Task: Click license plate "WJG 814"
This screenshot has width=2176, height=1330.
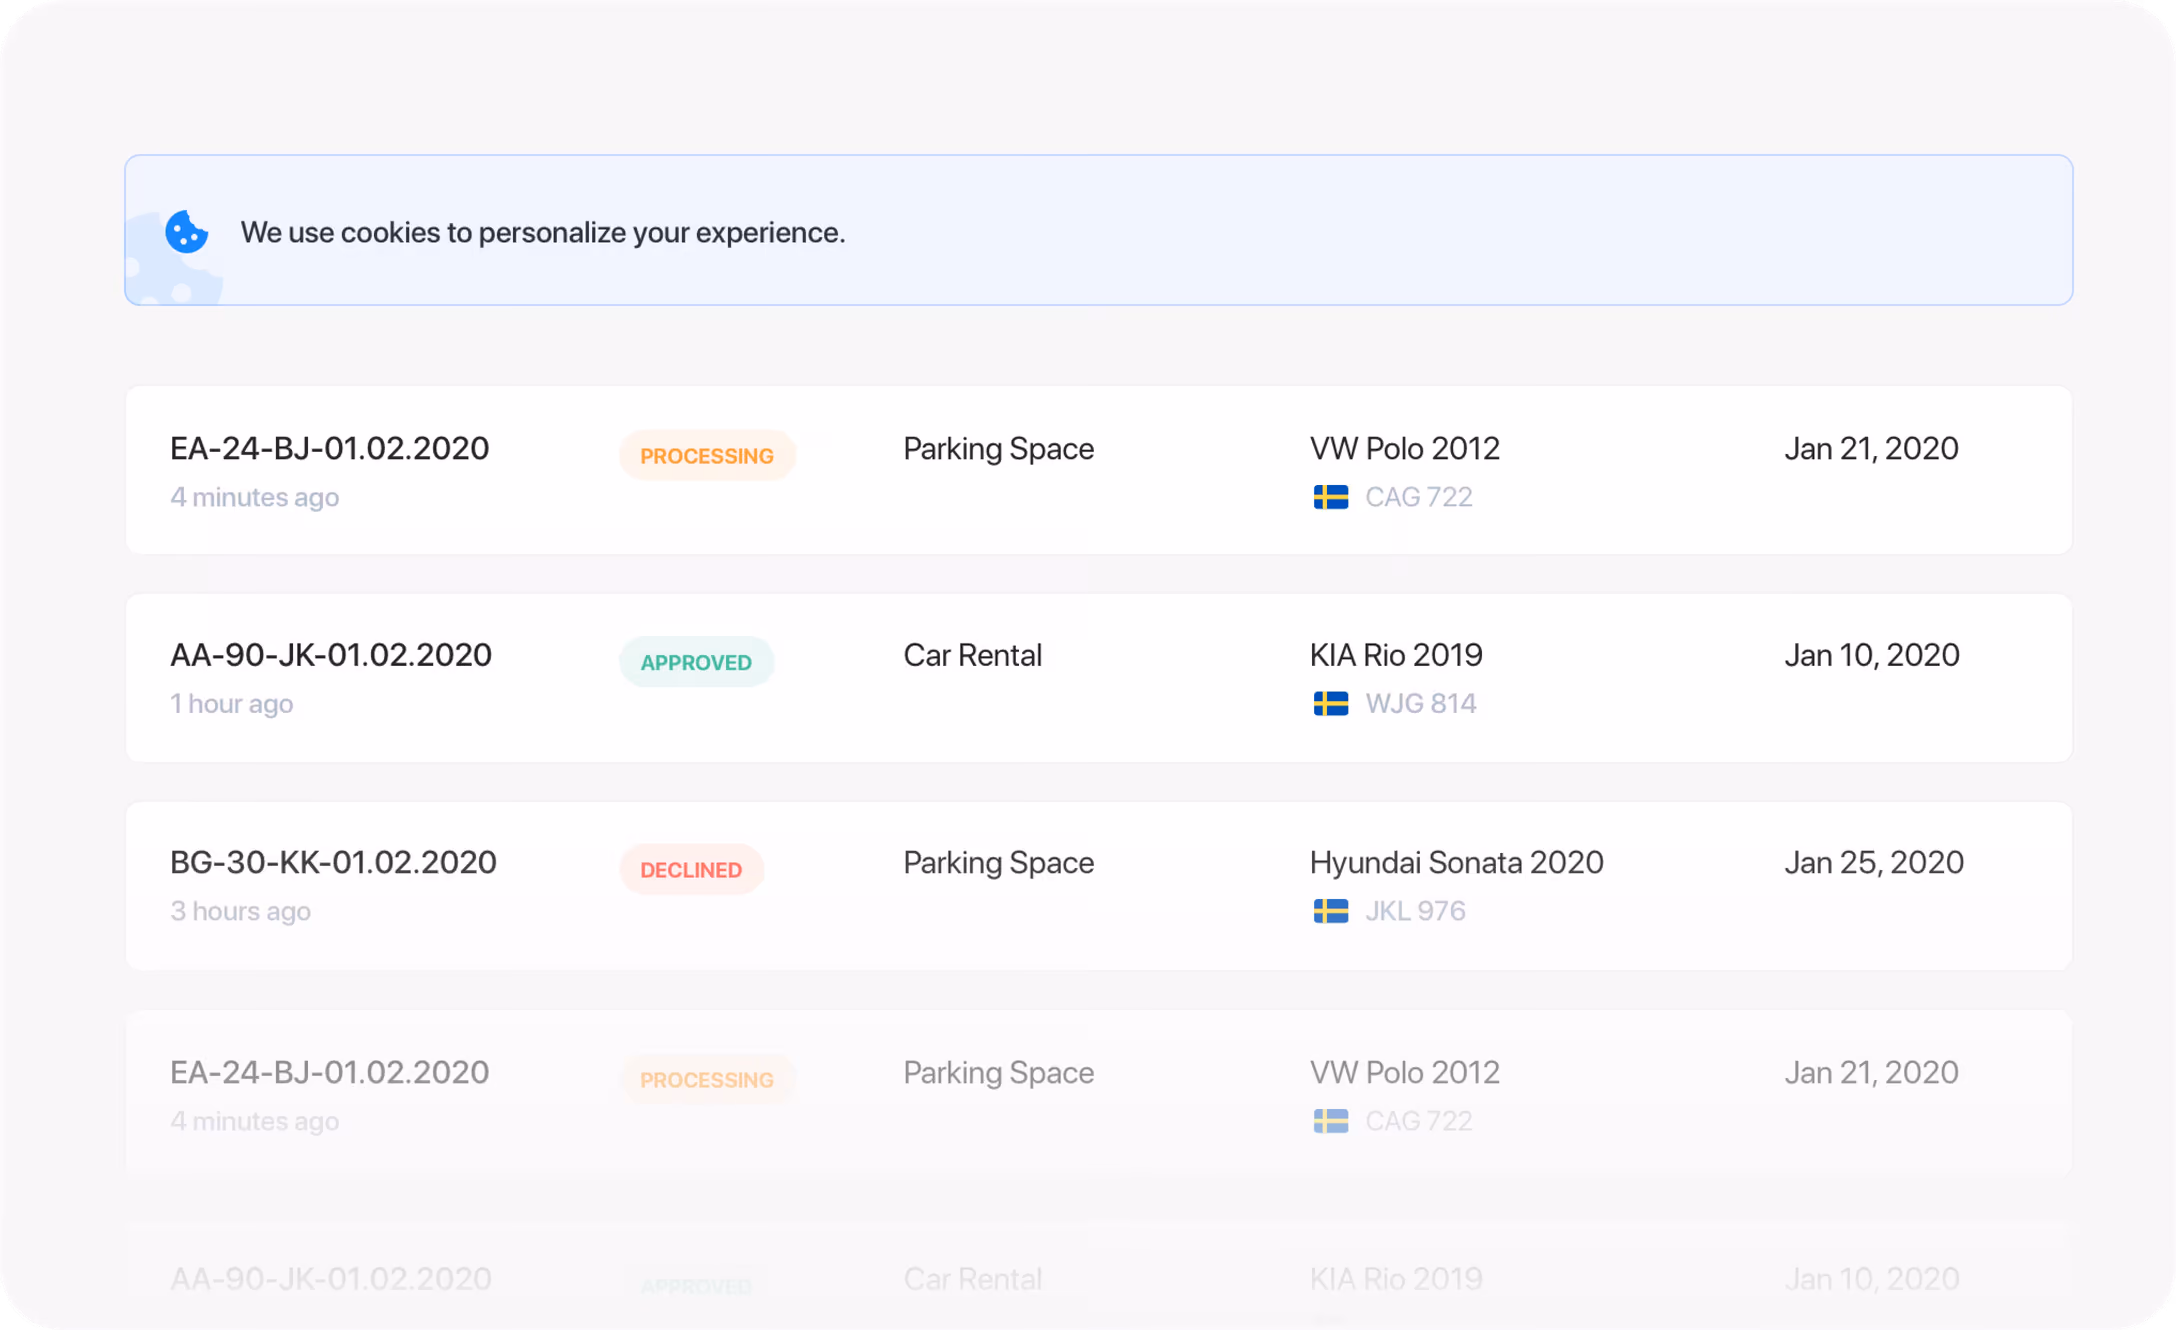Action: (1420, 704)
